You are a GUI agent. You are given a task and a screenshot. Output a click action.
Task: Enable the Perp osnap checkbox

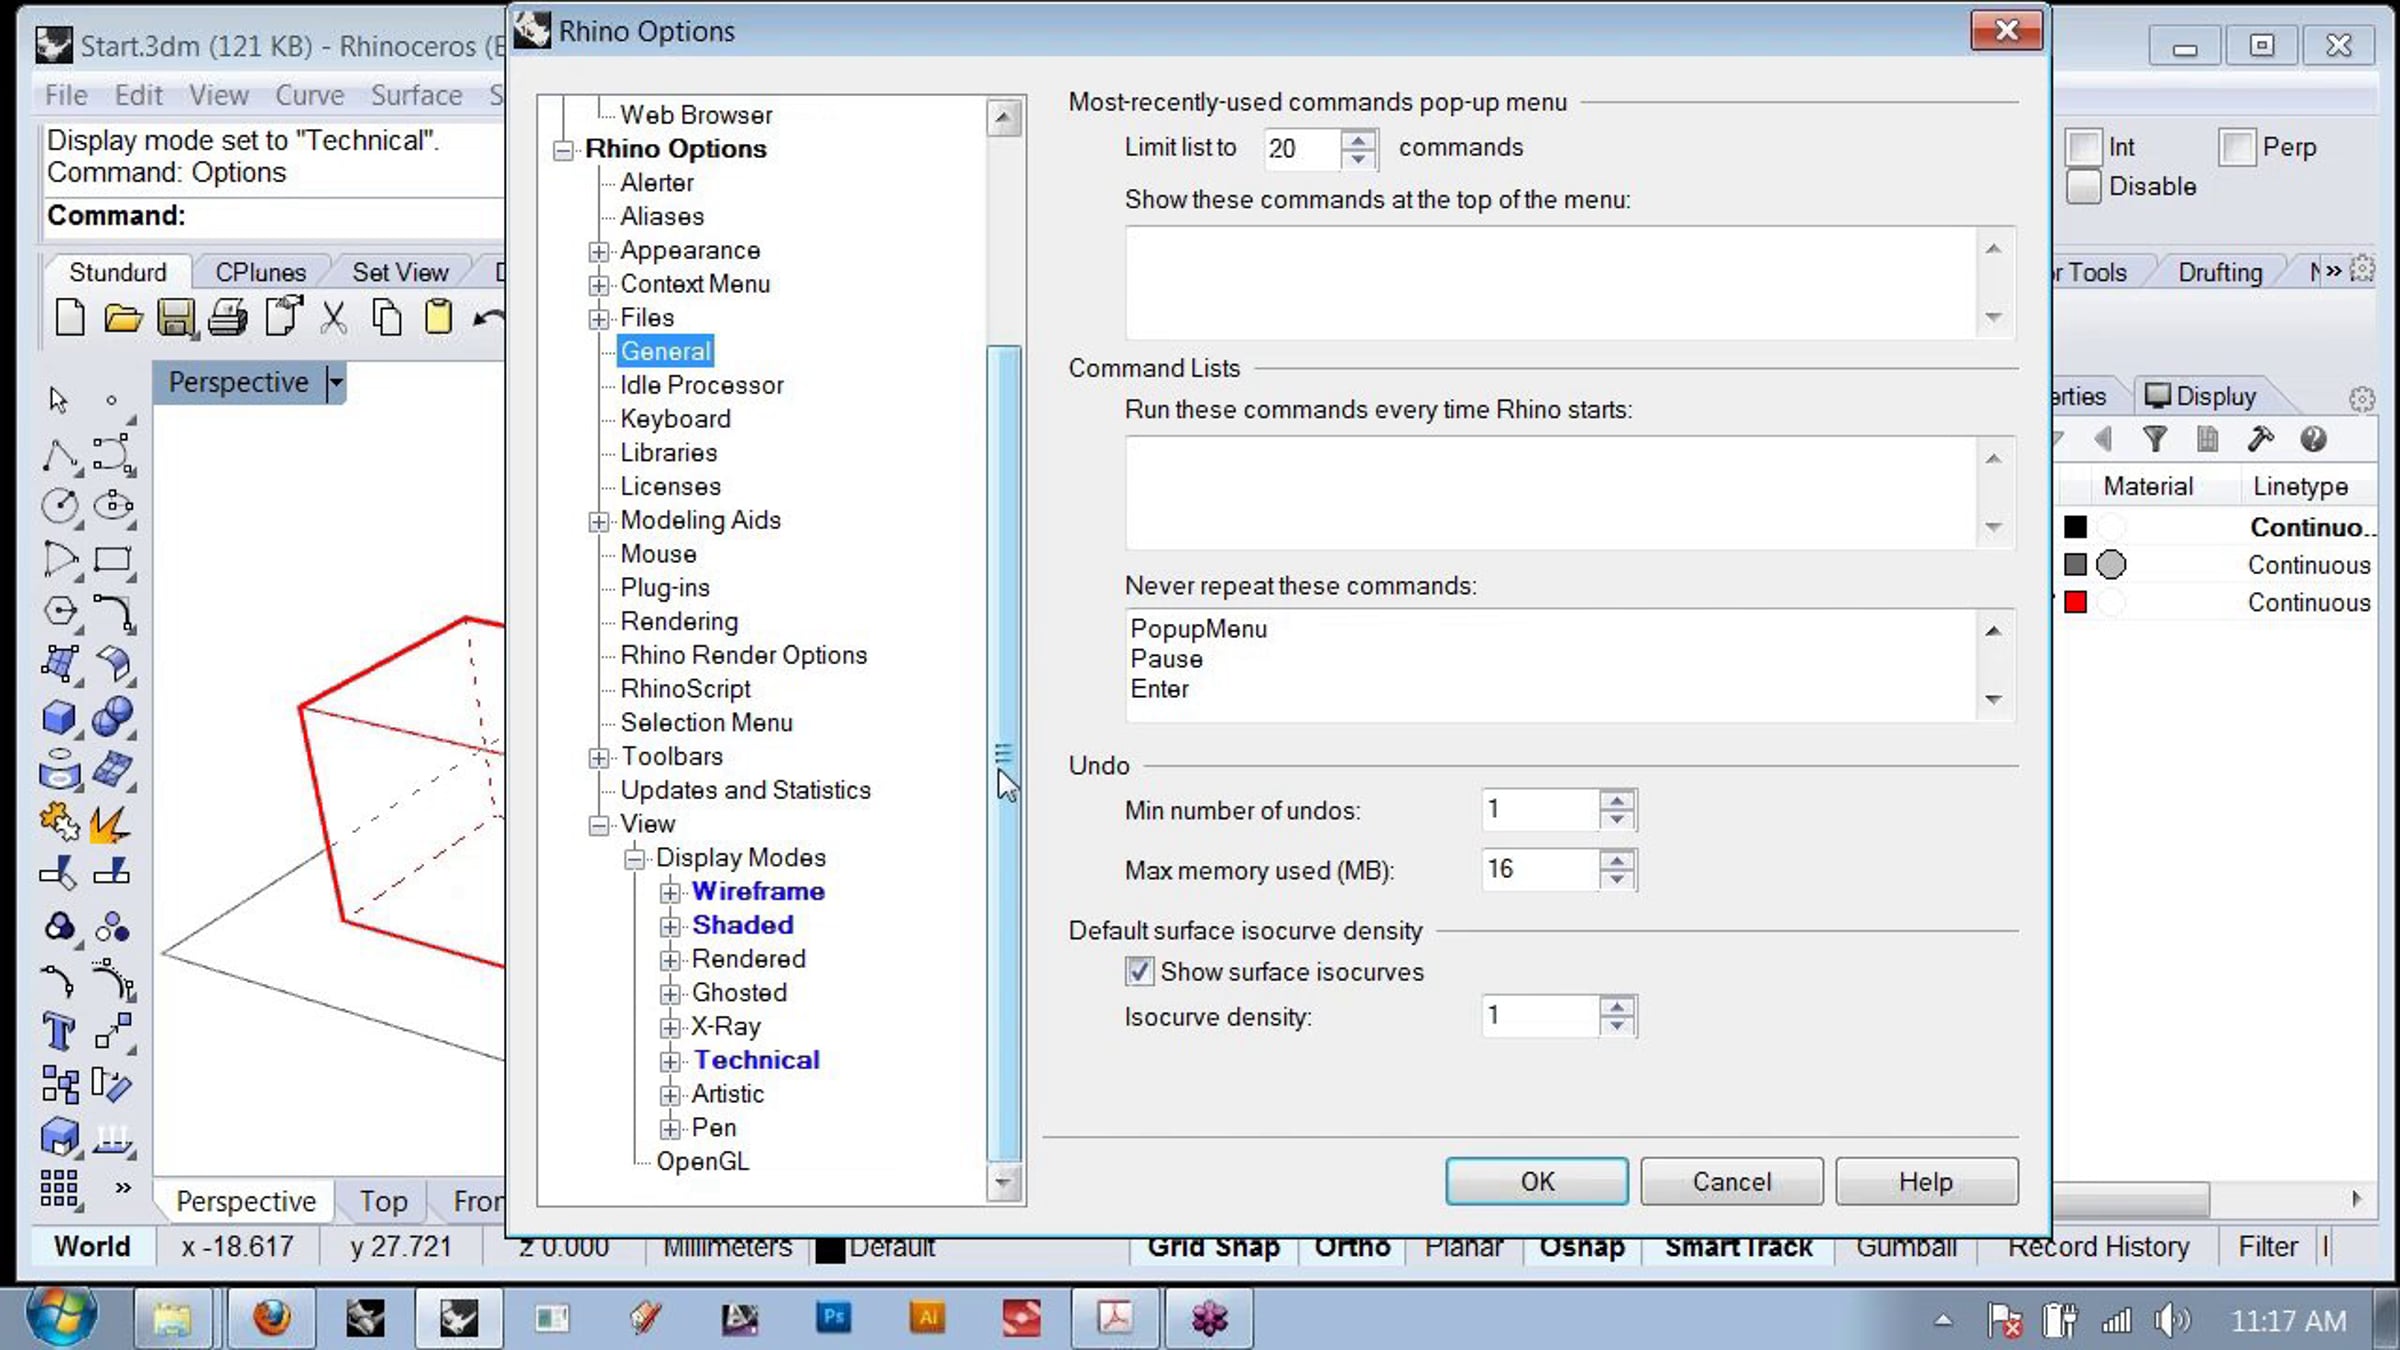click(2236, 147)
